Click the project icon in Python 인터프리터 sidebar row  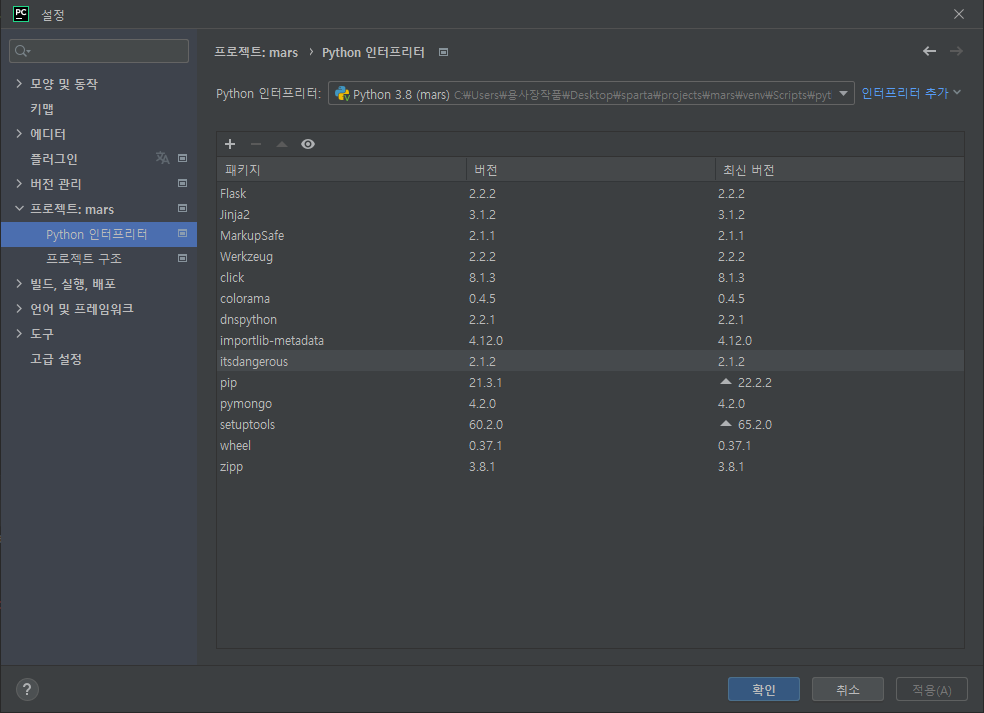click(183, 233)
